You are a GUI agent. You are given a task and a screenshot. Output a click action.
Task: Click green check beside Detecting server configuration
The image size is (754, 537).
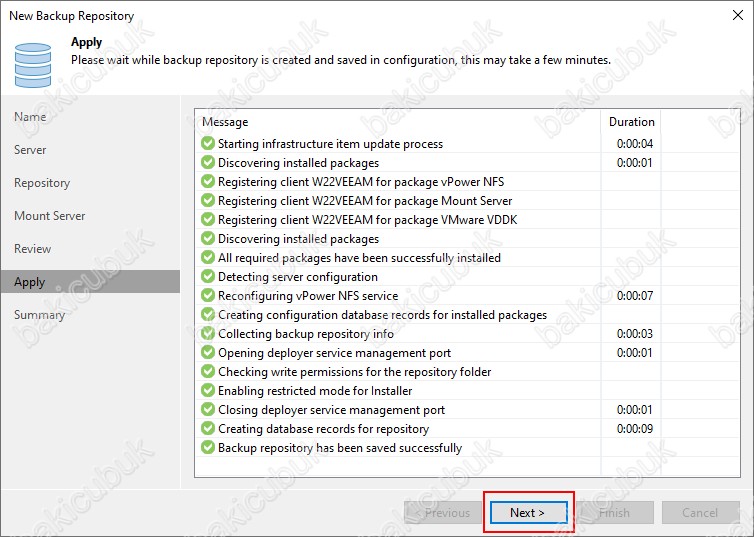[208, 276]
